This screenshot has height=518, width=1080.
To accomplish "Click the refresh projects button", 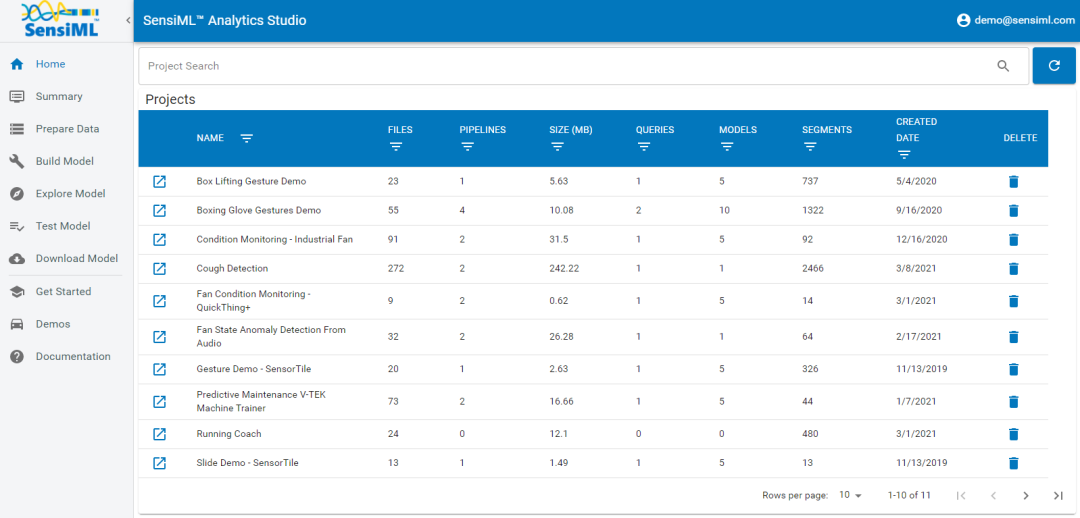I will 1054,66.
